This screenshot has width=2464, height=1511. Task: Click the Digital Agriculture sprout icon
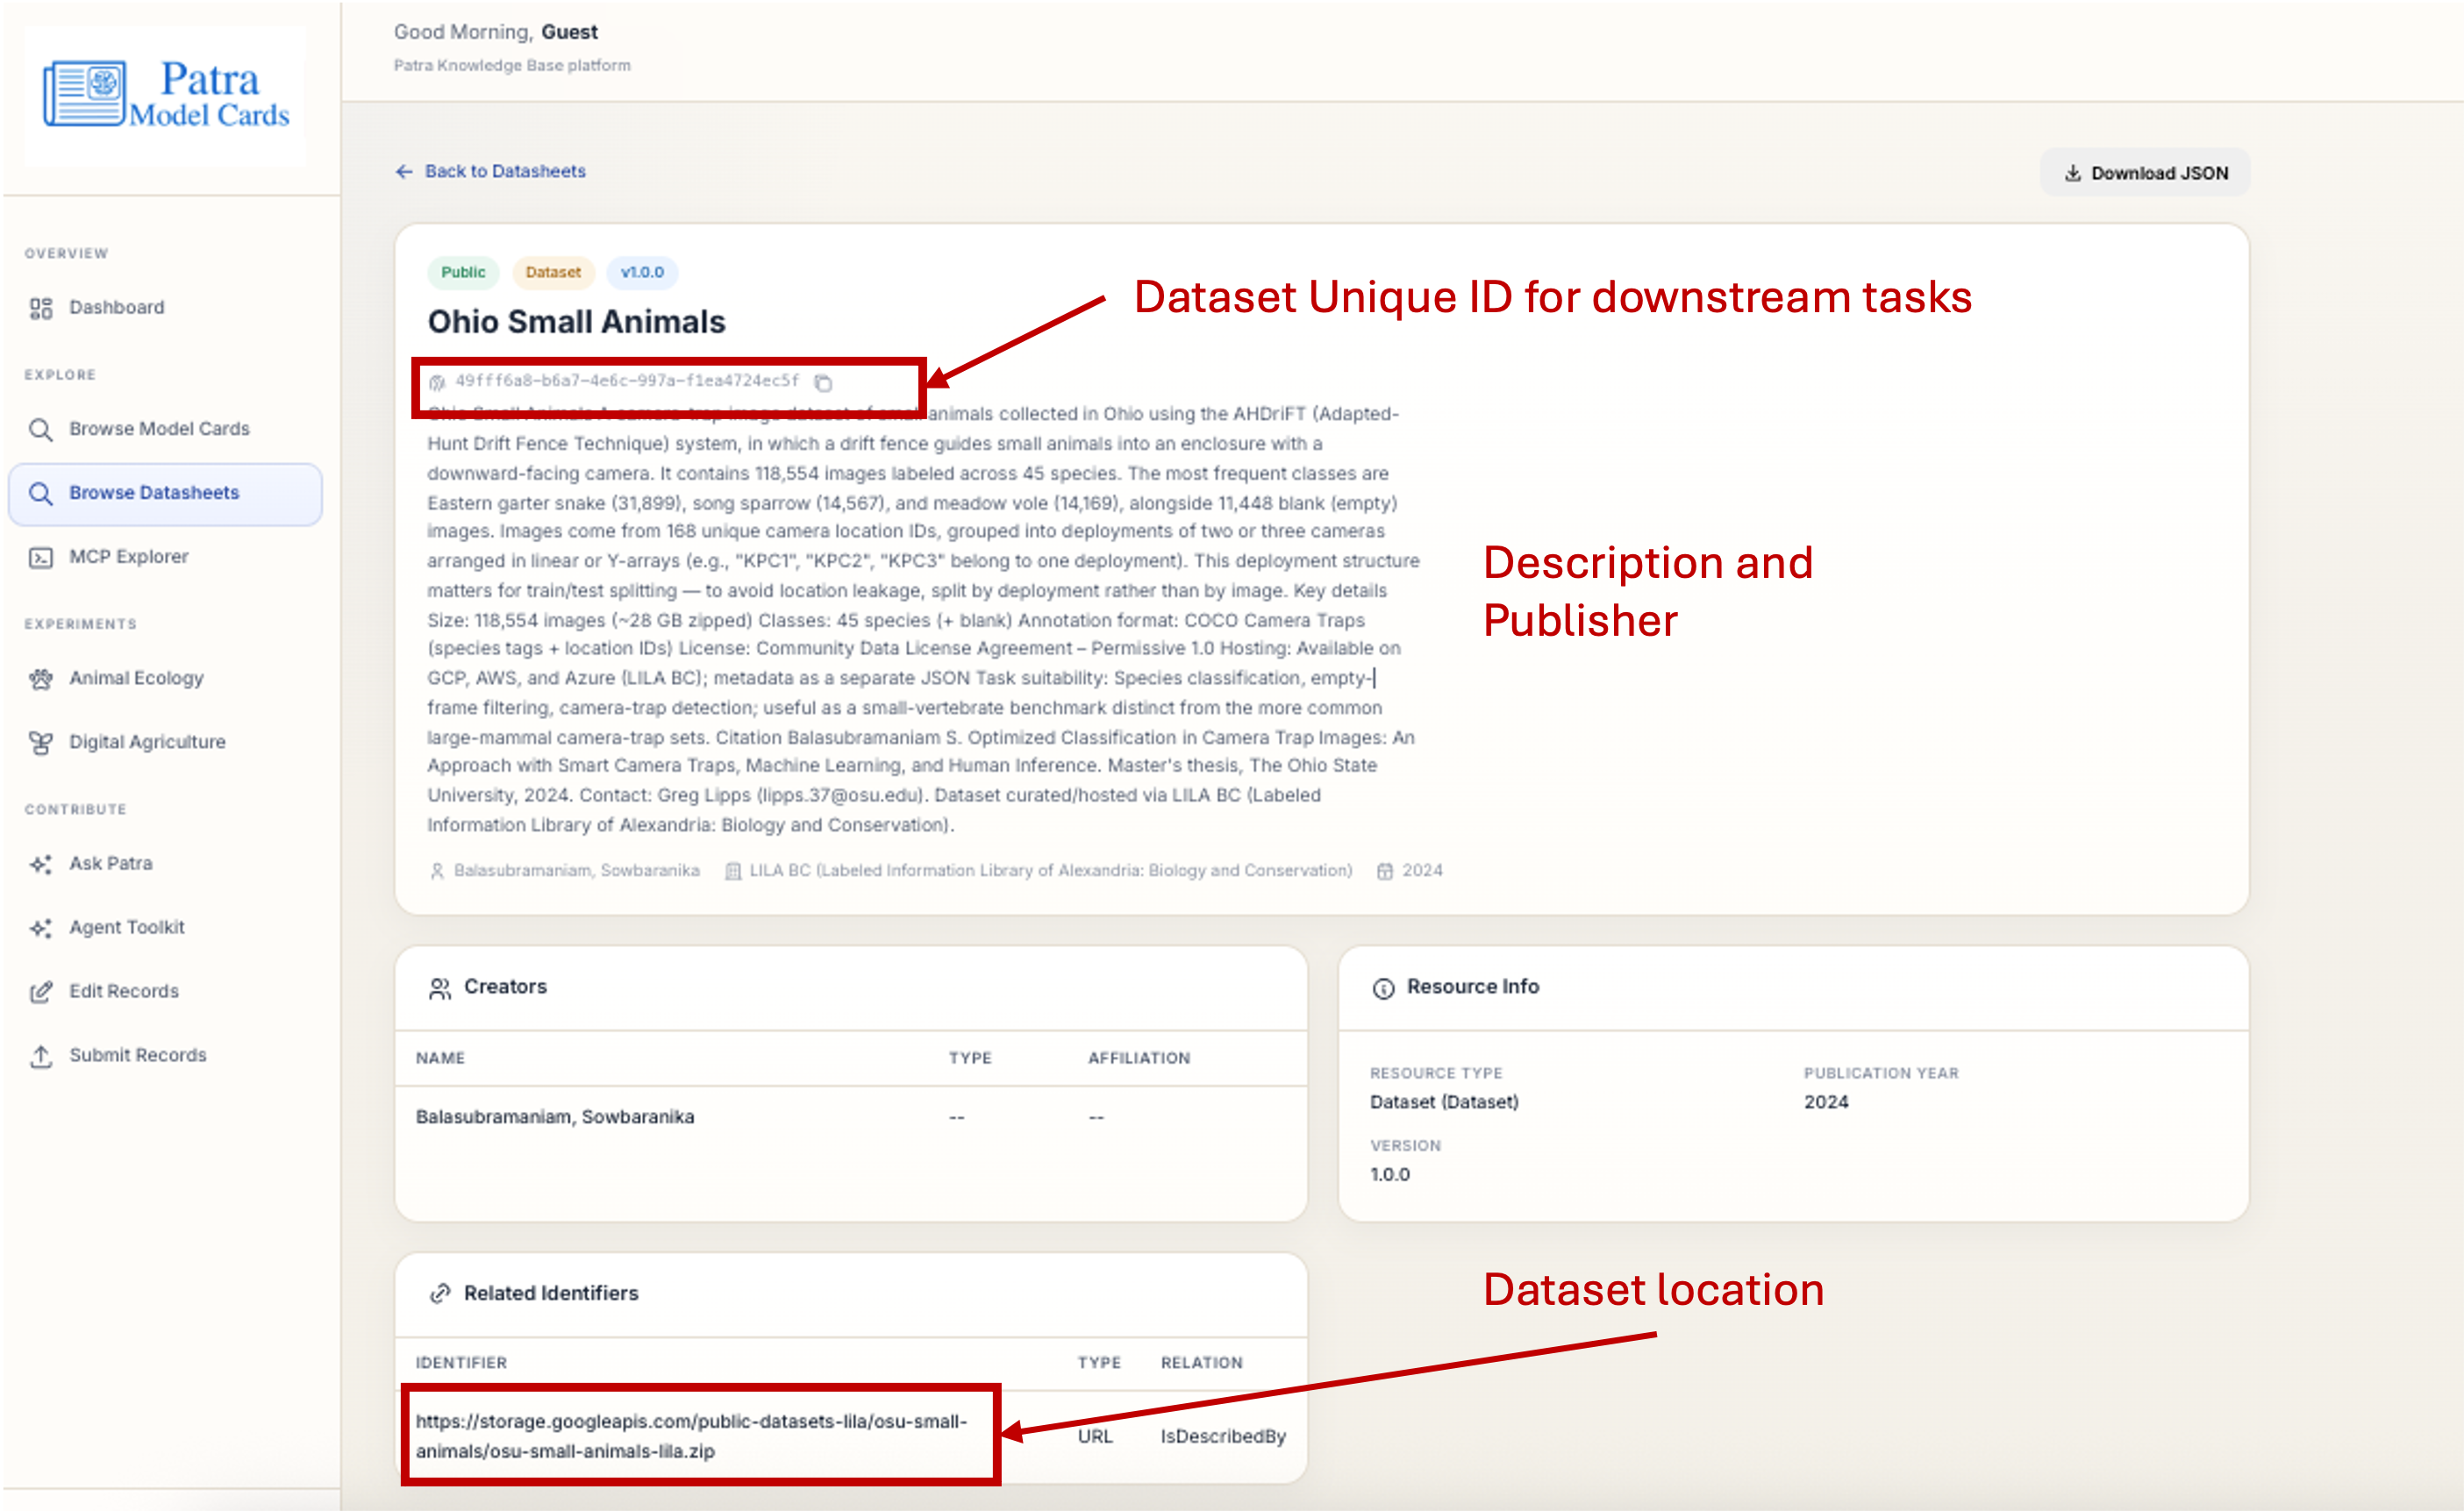point(41,743)
